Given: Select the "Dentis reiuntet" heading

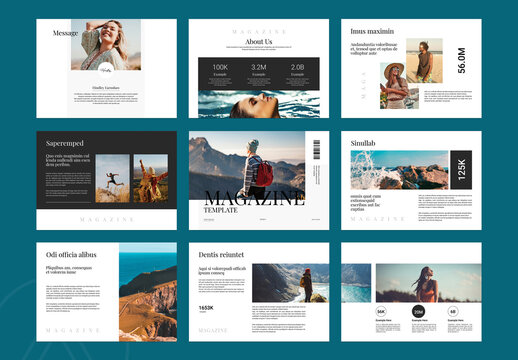Looking at the screenshot, I should [x=221, y=255].
